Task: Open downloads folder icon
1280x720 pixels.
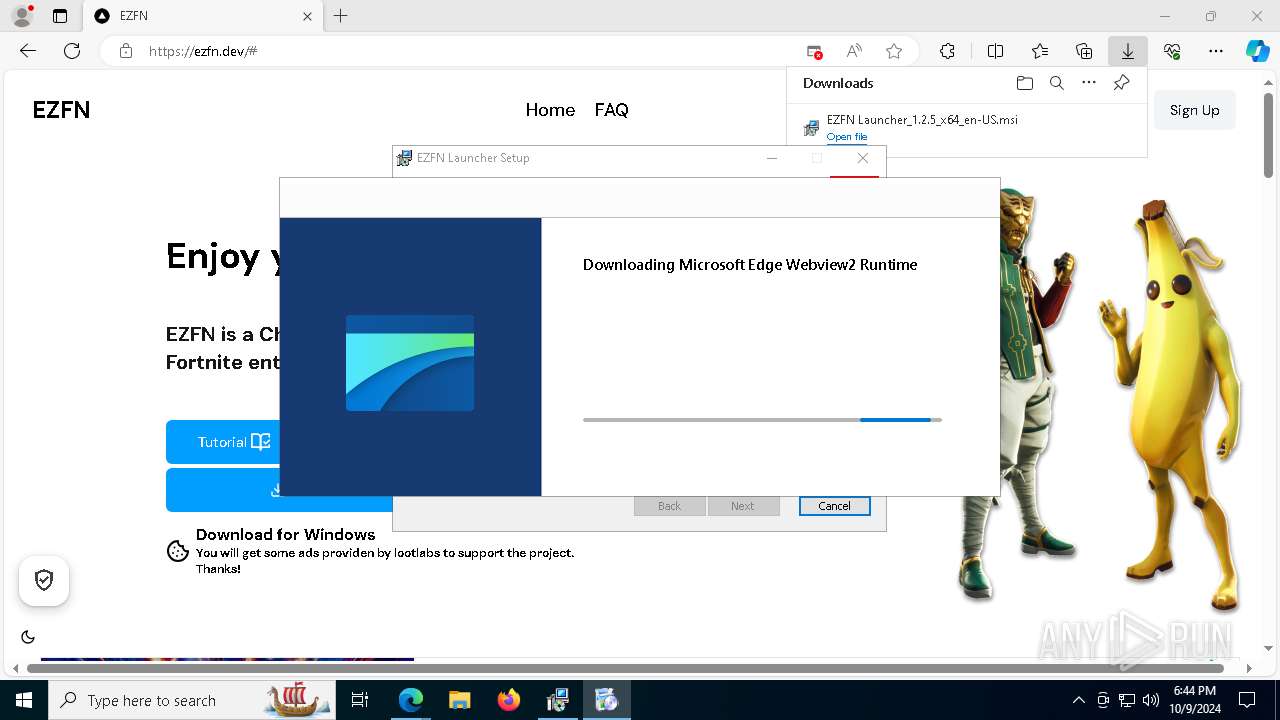Action: point(1024,83)
